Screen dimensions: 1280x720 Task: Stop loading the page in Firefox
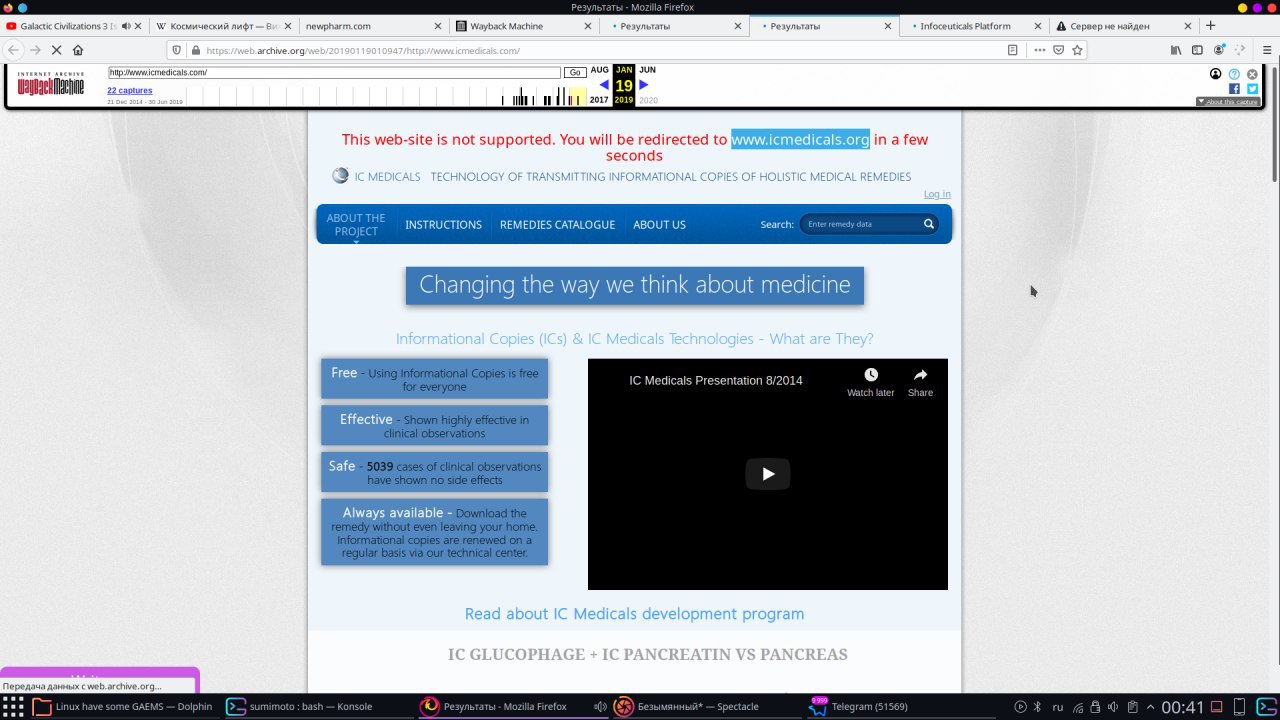click(56, 50)
